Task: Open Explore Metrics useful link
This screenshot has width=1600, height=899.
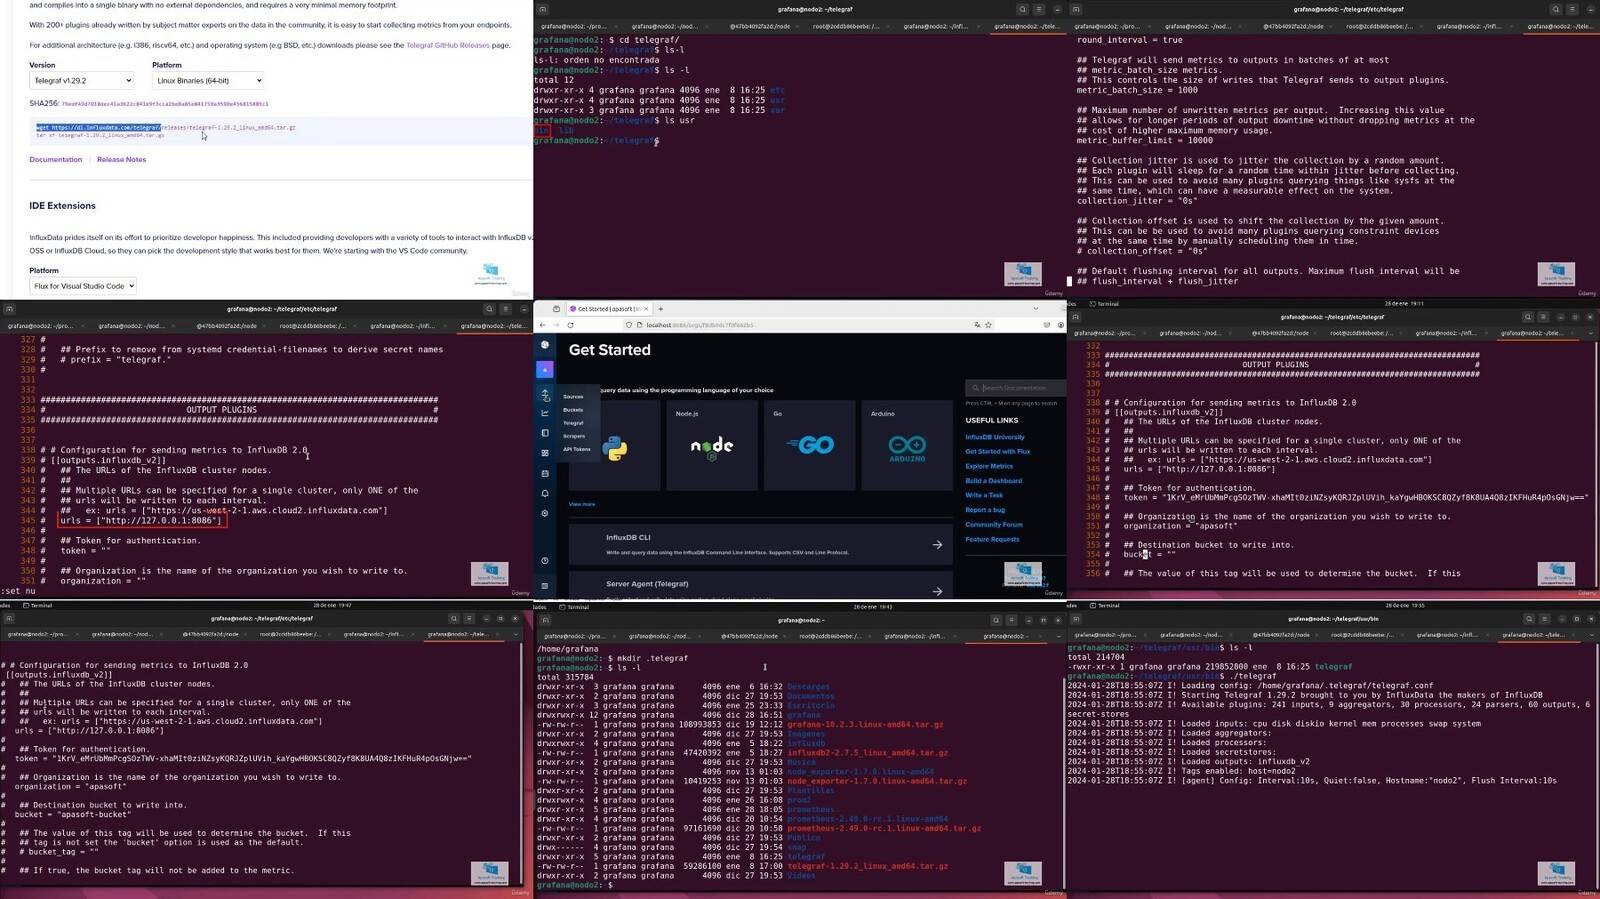Action: (x=989, y=466)
